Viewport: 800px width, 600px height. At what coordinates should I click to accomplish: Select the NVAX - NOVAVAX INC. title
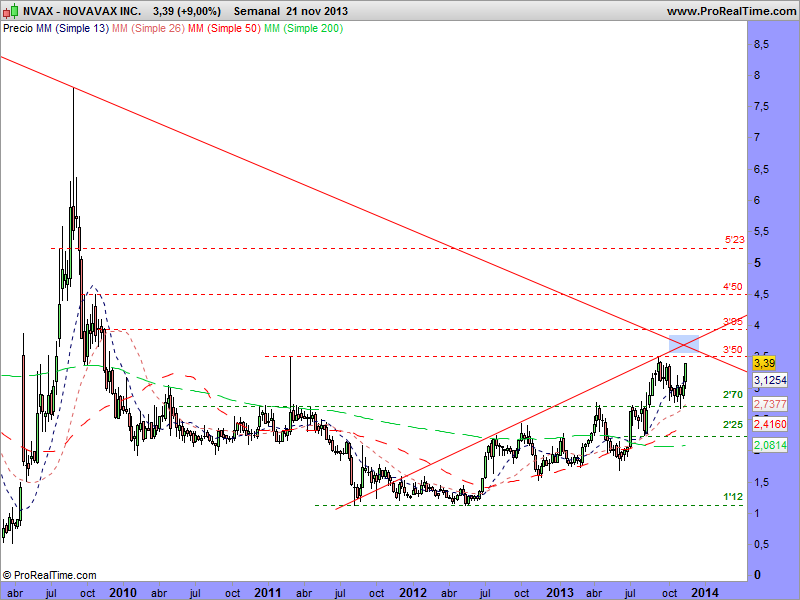82,11
